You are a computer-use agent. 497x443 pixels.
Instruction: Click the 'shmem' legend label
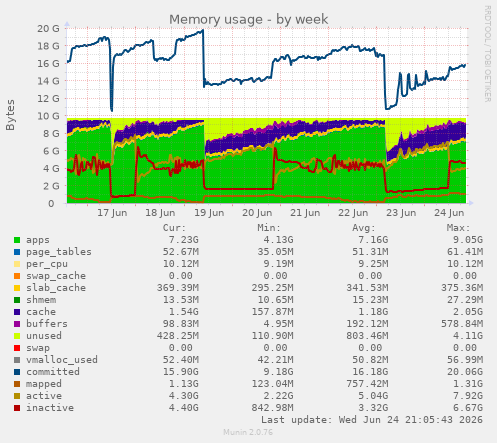coord(41,300)
